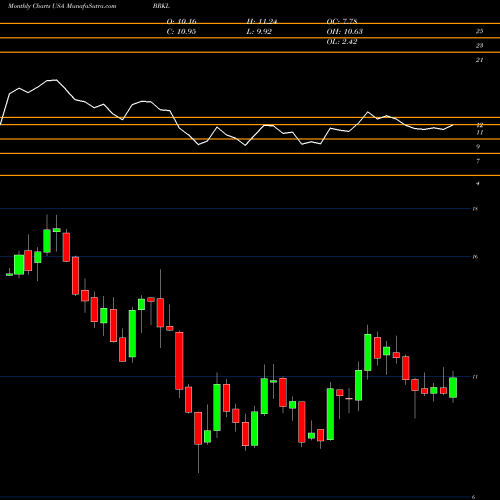500x500 pixels.
Task: Select the 'H: 11.24' high value
Action: point(262,21)
